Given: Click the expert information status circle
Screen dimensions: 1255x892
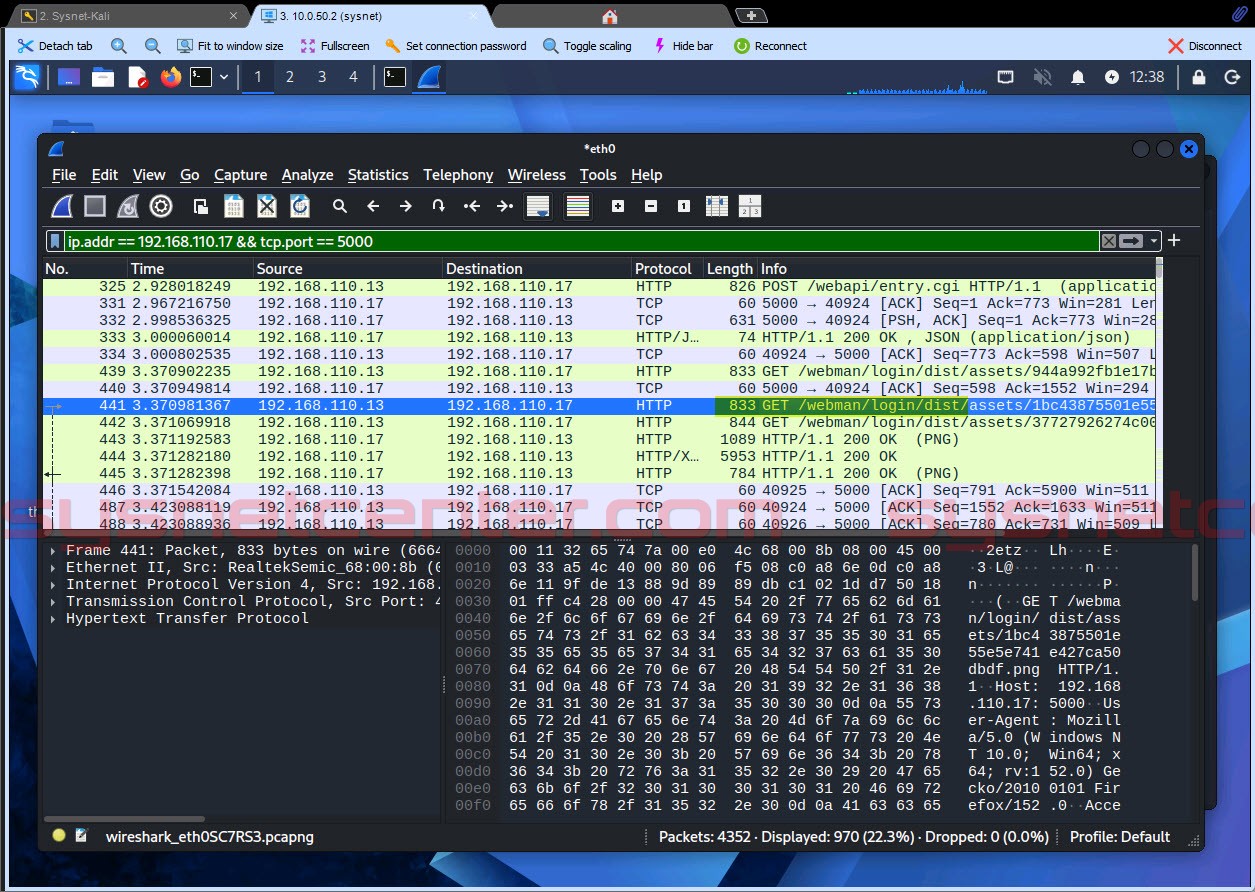Looking at the screenshot, I should coord(59,836).
